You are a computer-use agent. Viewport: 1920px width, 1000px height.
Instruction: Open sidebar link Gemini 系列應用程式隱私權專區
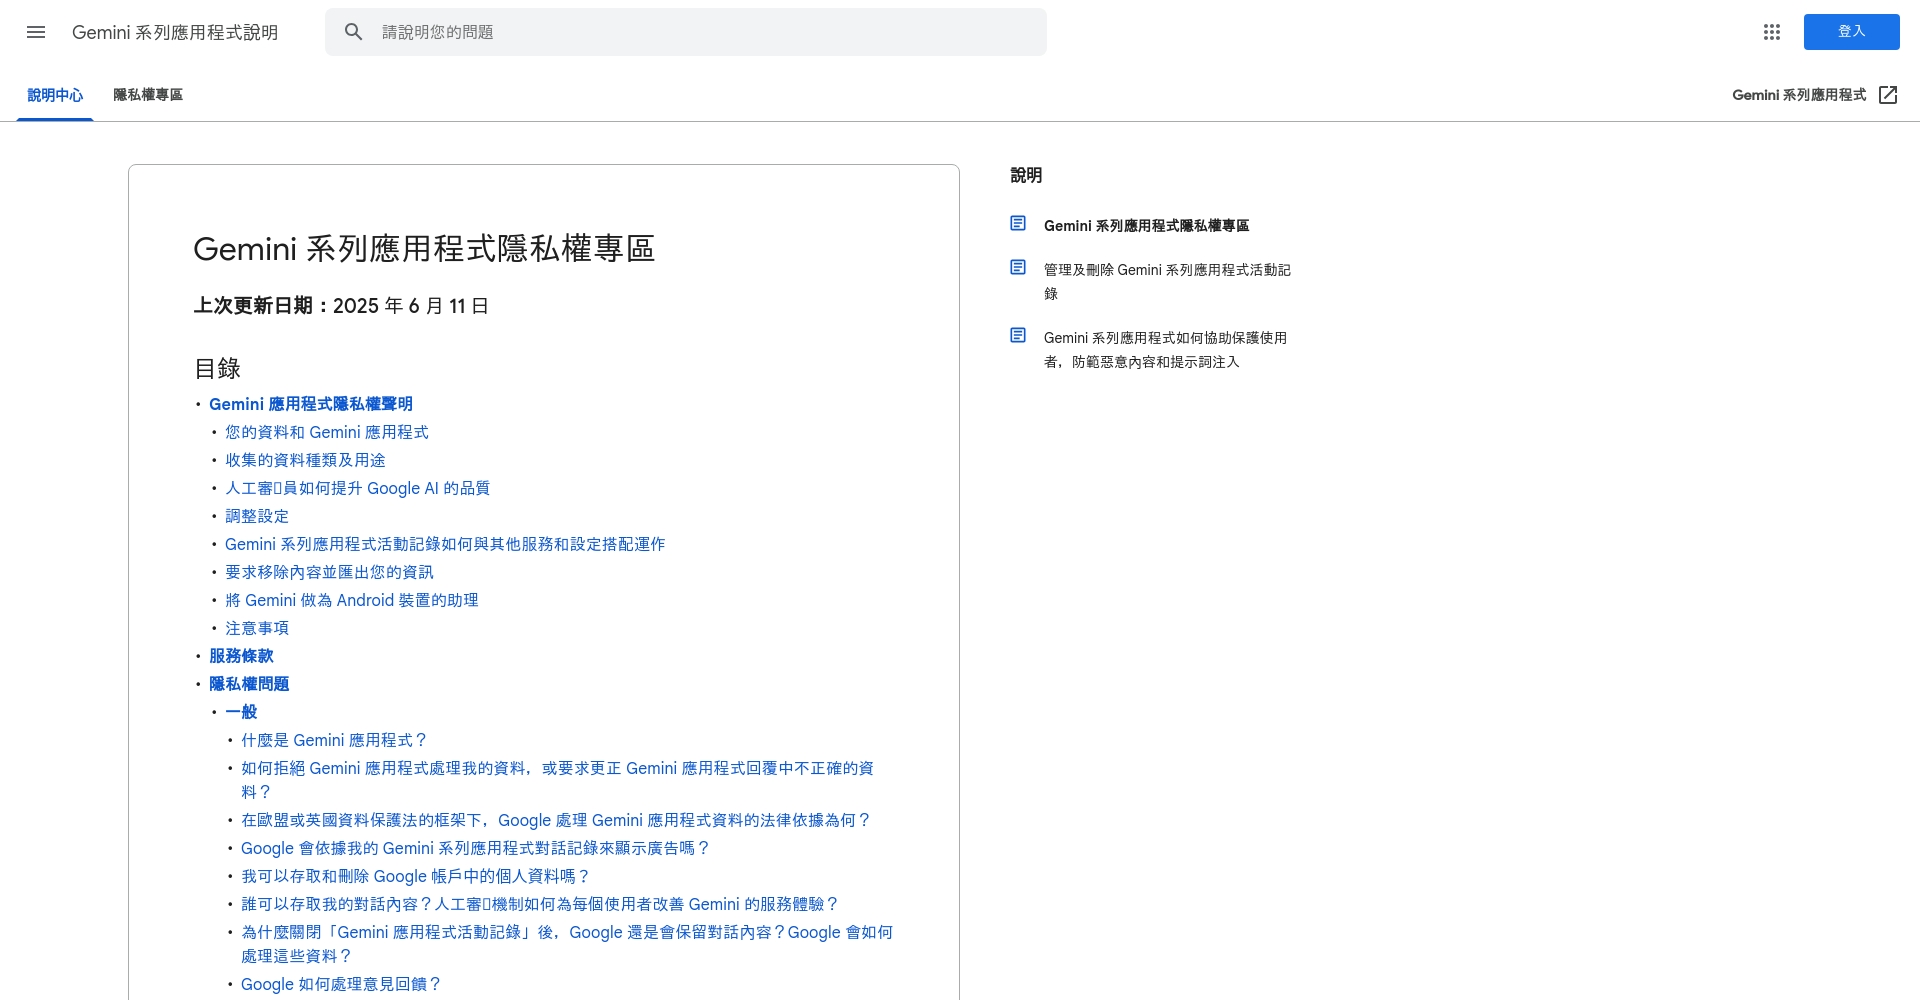(x=1146, y=226)
